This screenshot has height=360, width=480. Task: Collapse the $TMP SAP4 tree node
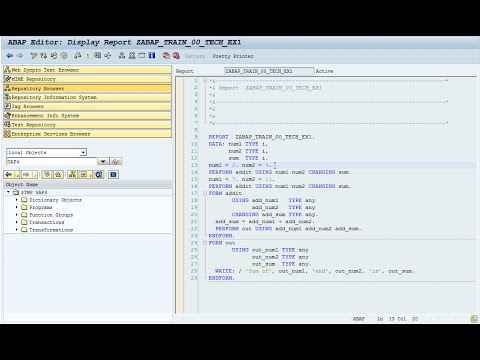8,192
